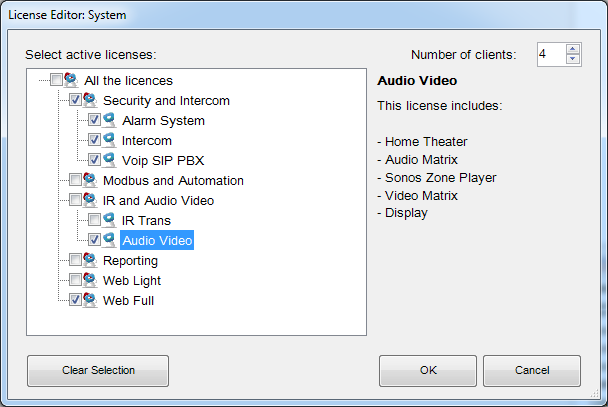The height and width of the screenshot is (407, 608).
Task: Click the Reporting license icon
Action: [x=90, y=260]
